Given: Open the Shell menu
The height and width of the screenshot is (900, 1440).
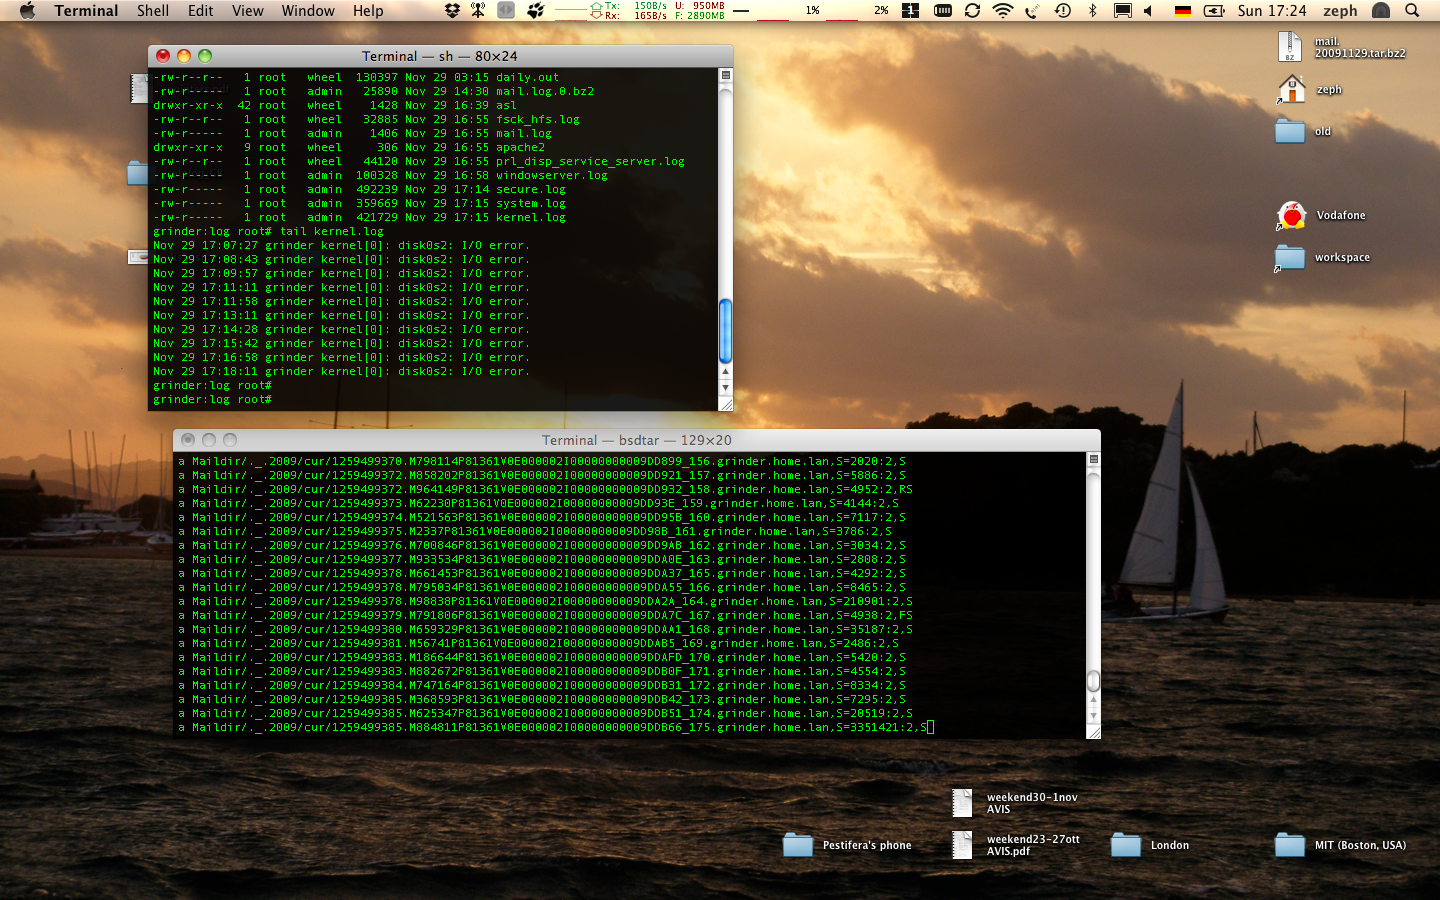Looking at the screenshot, I should coord(152,11).
